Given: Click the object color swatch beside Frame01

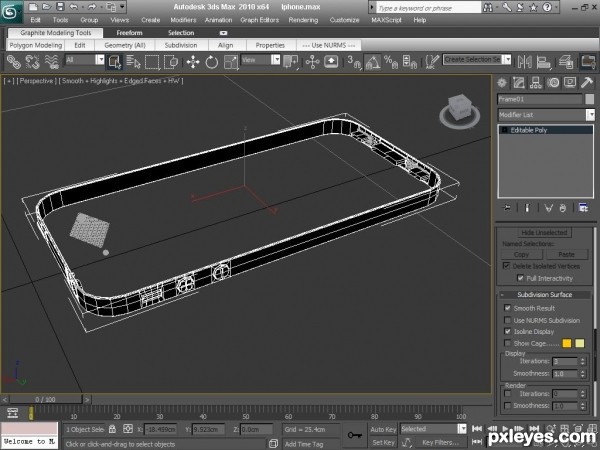Looking at the screenshot, I should click(x=590, y=99).
